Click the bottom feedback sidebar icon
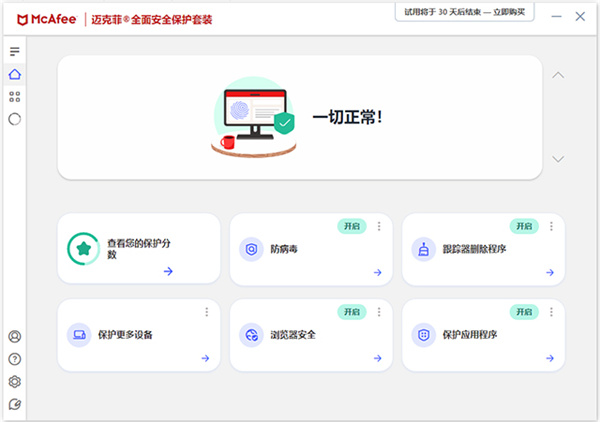The width and height of the screenshot is (600, 422). pos(14,404)
